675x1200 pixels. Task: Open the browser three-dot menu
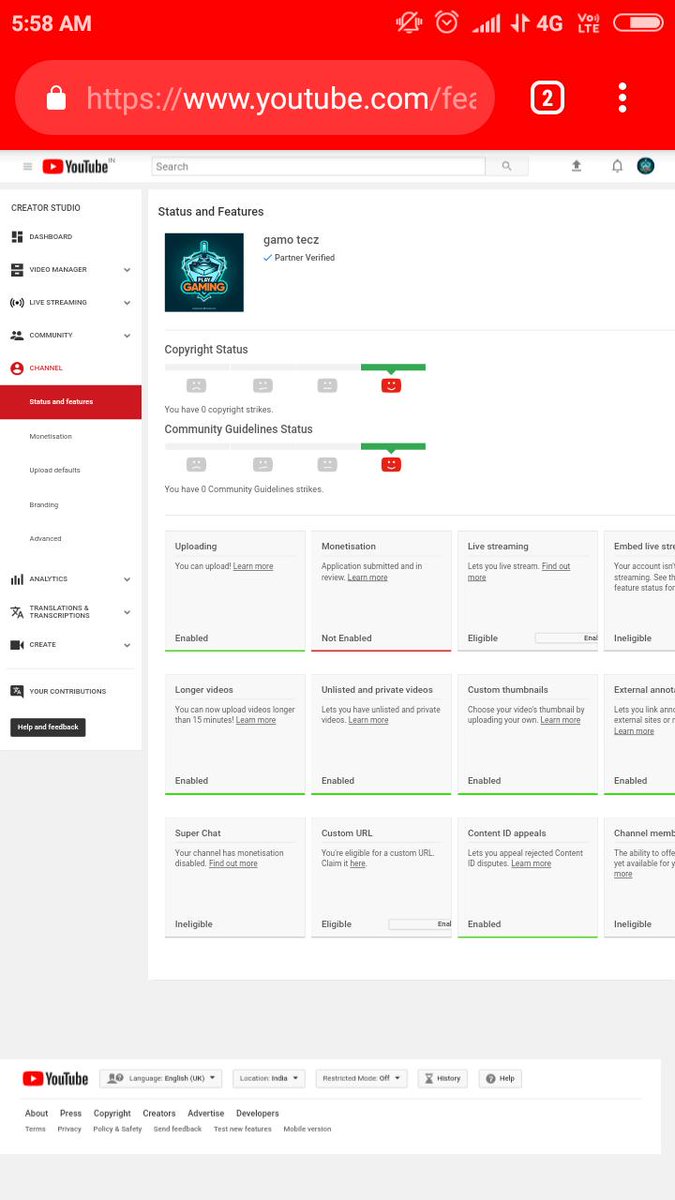tap(622, 97)
